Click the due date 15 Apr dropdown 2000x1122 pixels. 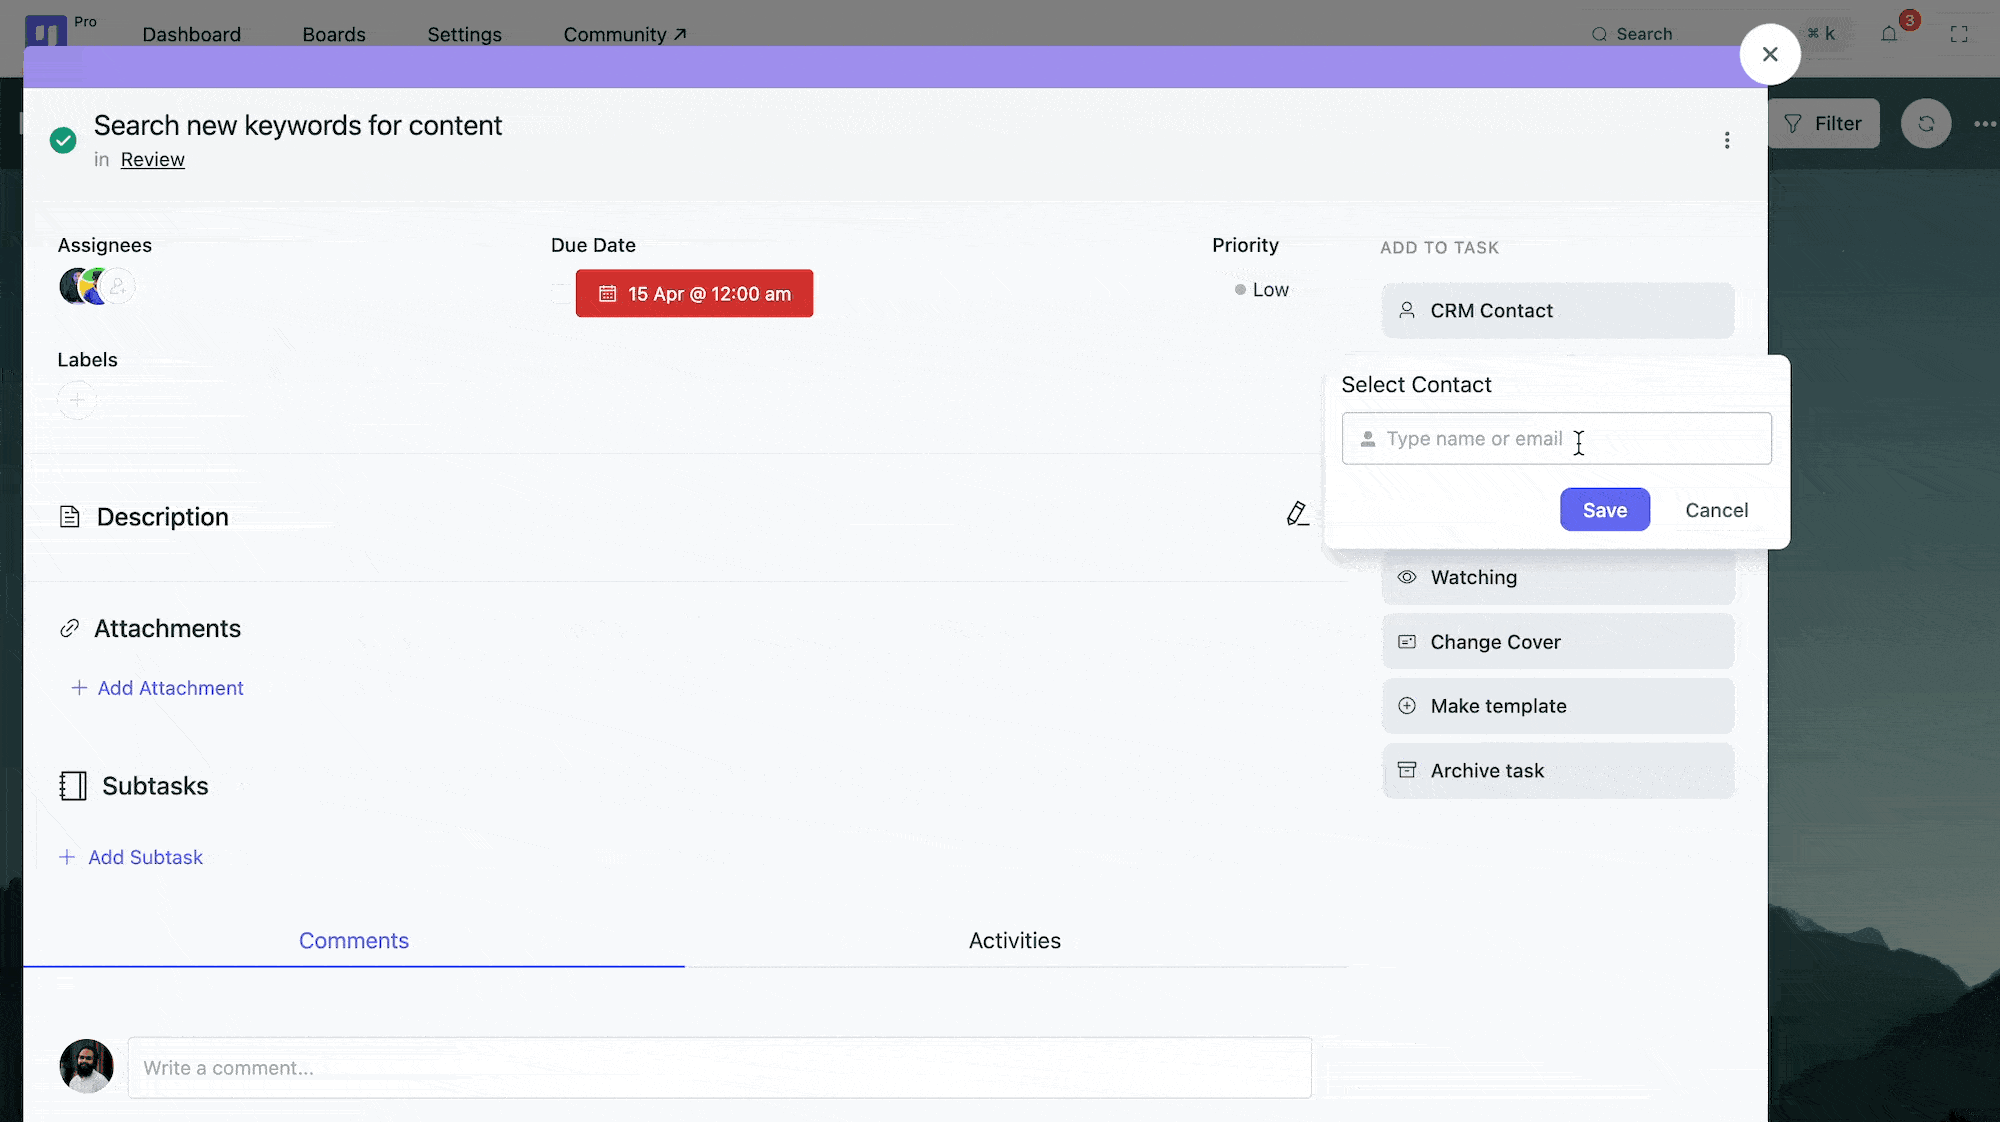(x=694, y=293)
